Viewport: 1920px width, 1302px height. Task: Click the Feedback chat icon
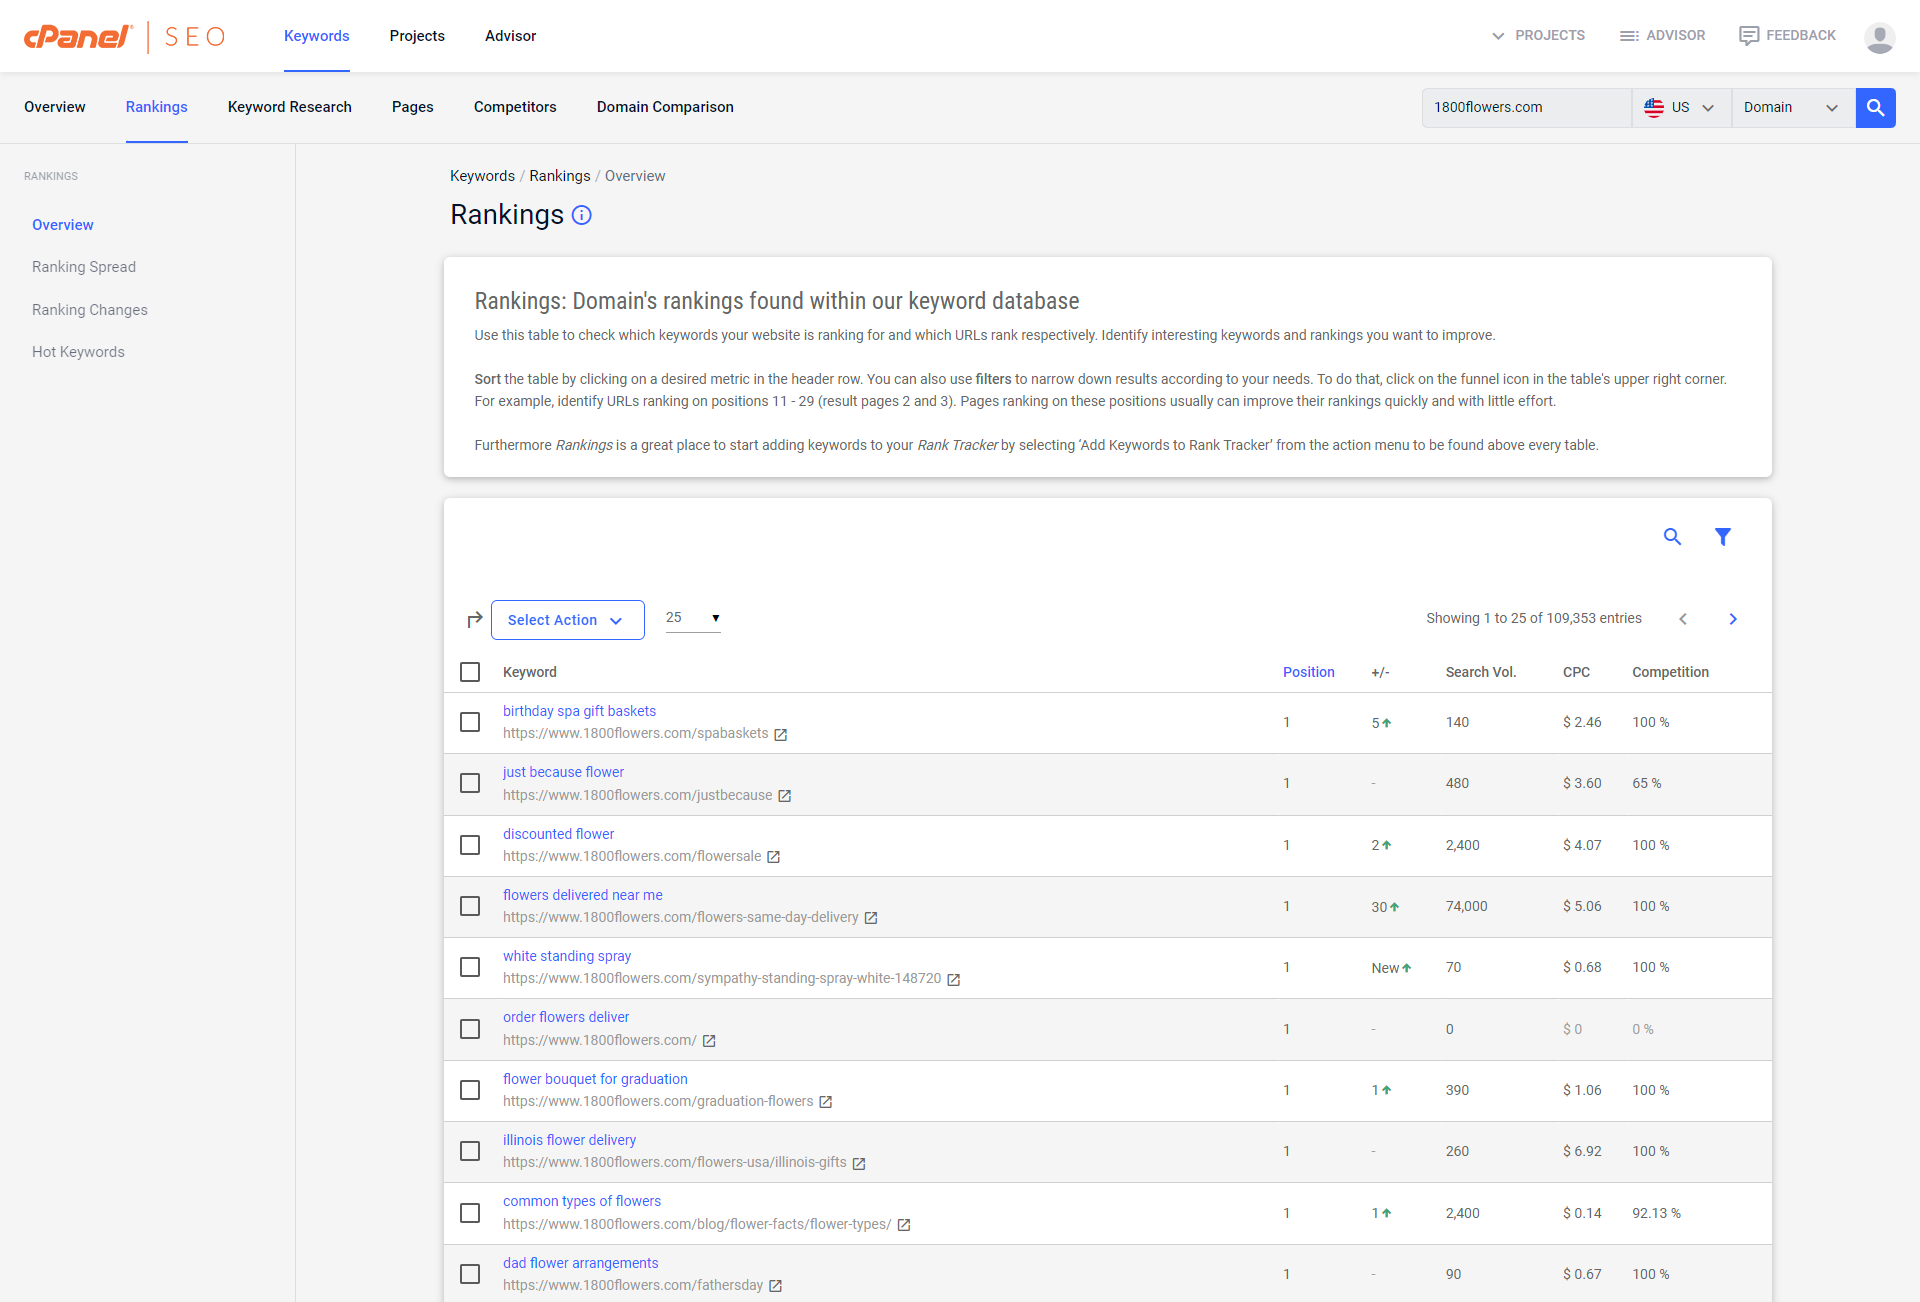pos(1749,36)
